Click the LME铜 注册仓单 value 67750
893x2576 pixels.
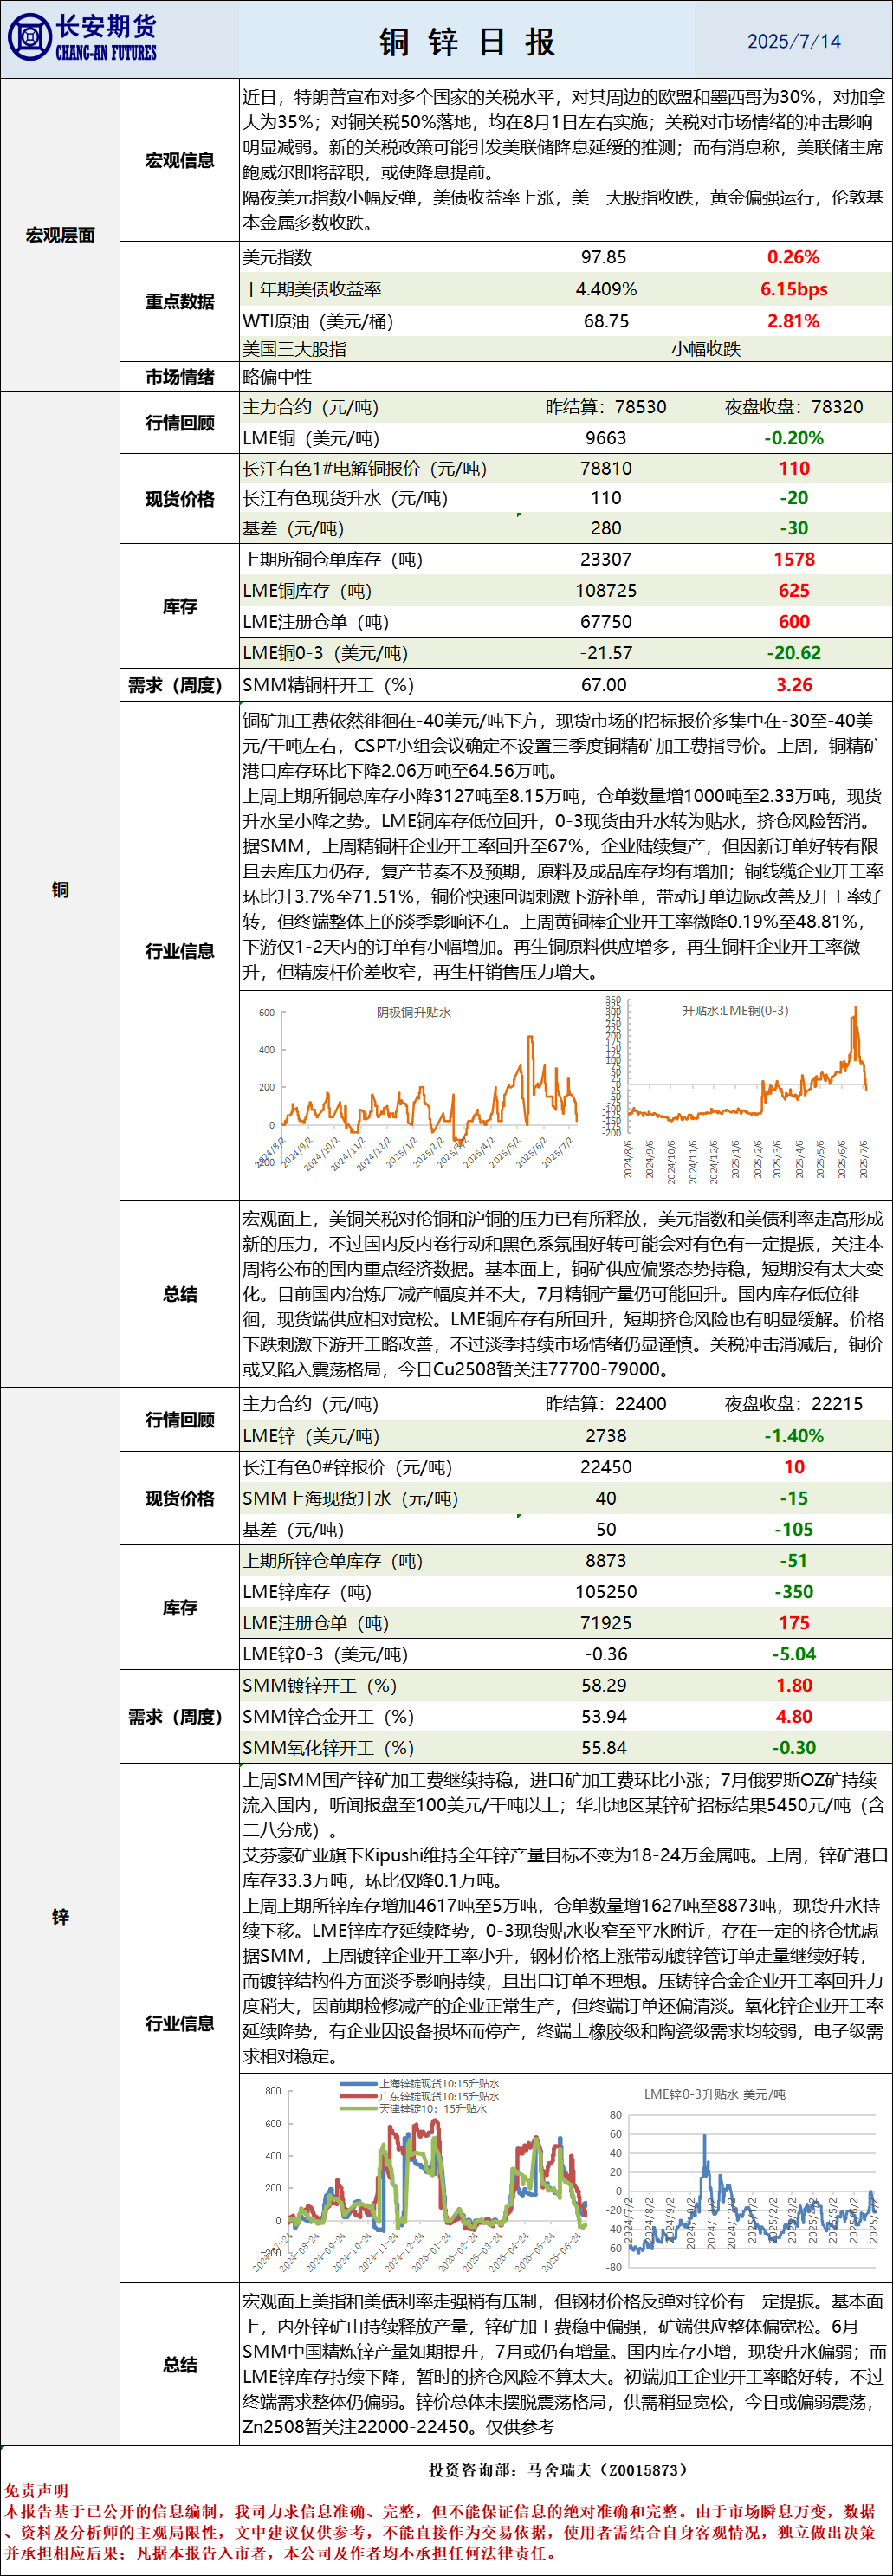click(606, 621)
